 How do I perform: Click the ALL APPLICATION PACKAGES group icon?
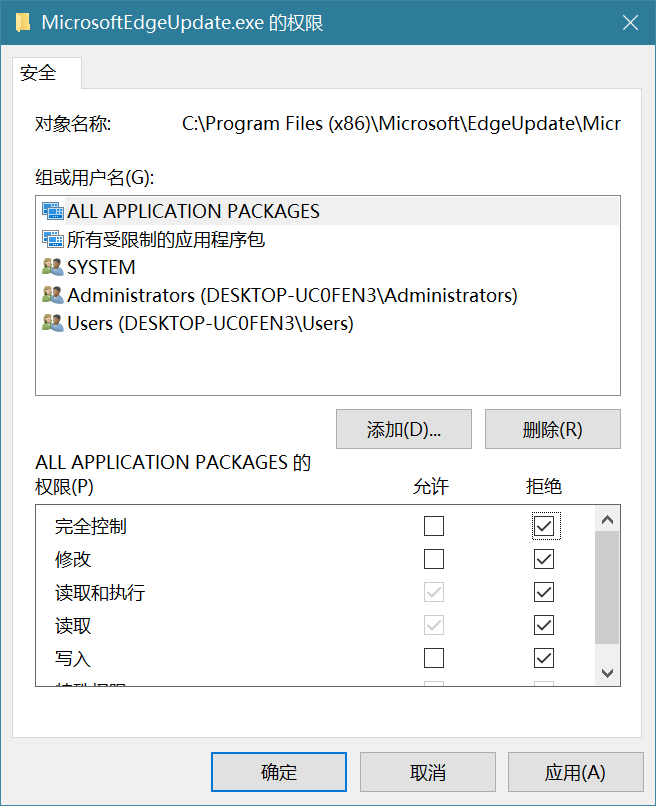(52, 211)
